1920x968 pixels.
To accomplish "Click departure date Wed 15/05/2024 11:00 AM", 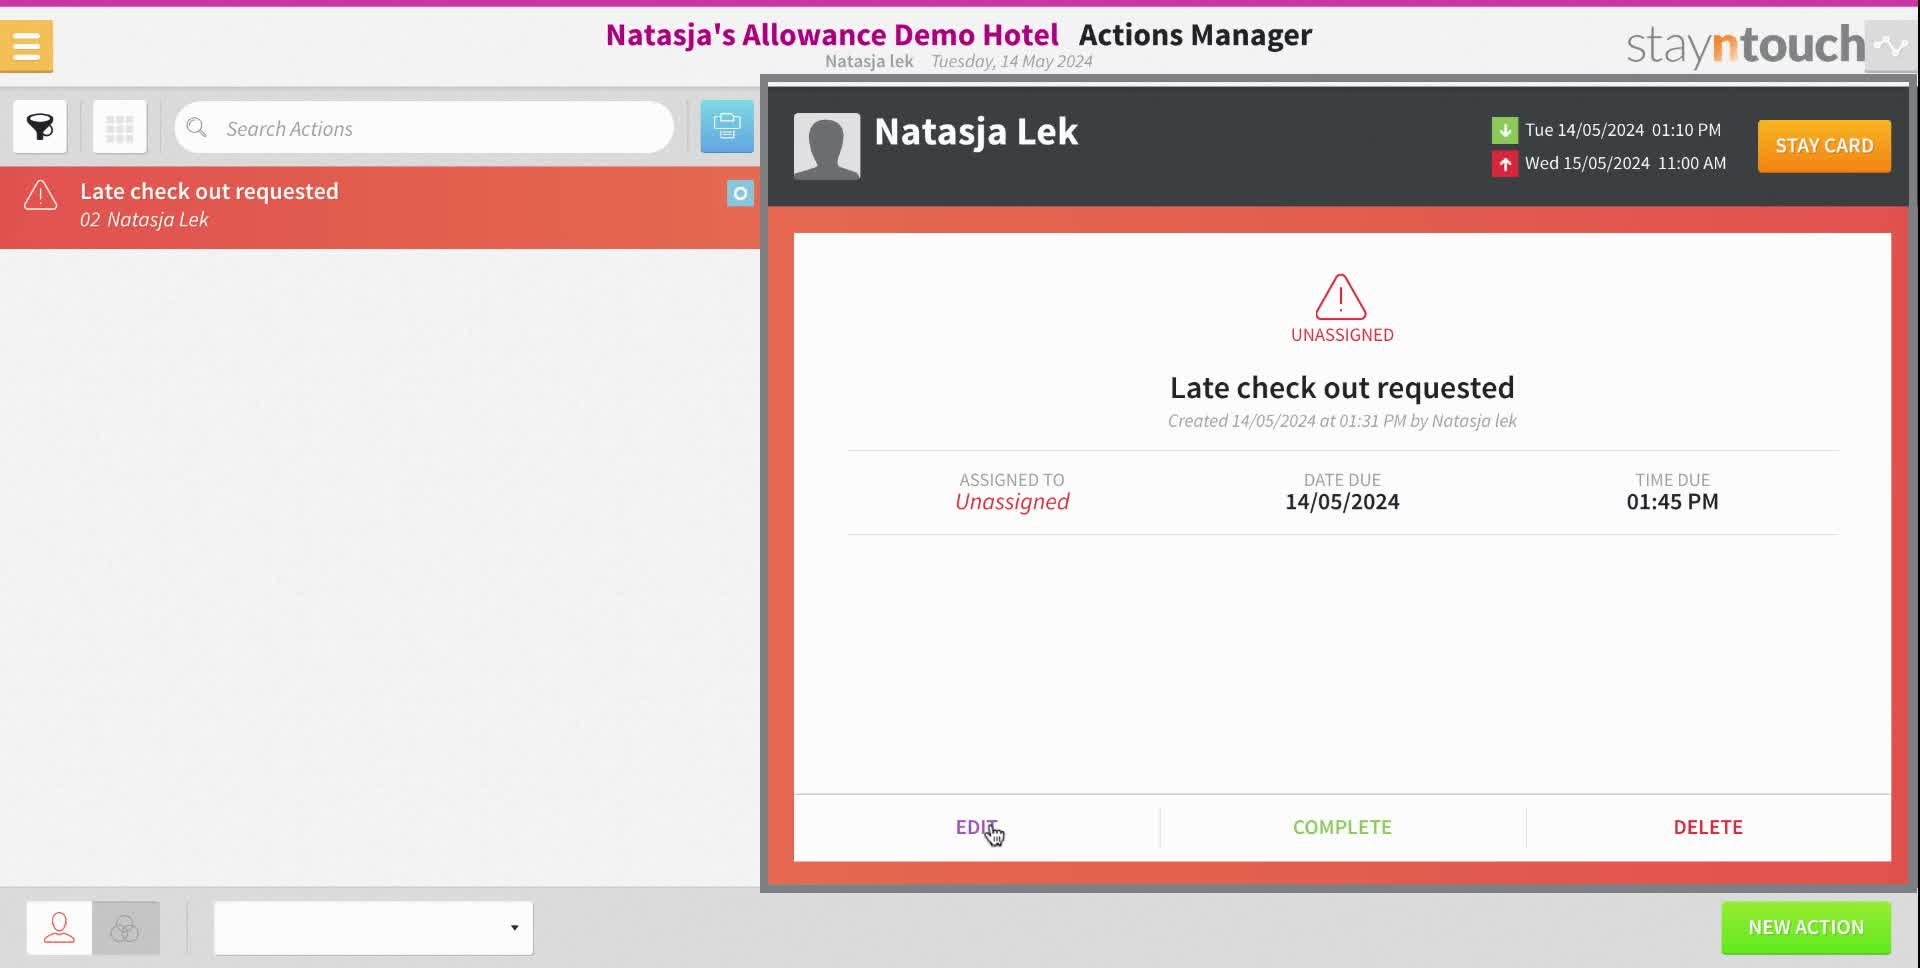I will [x=1625, y=163].
